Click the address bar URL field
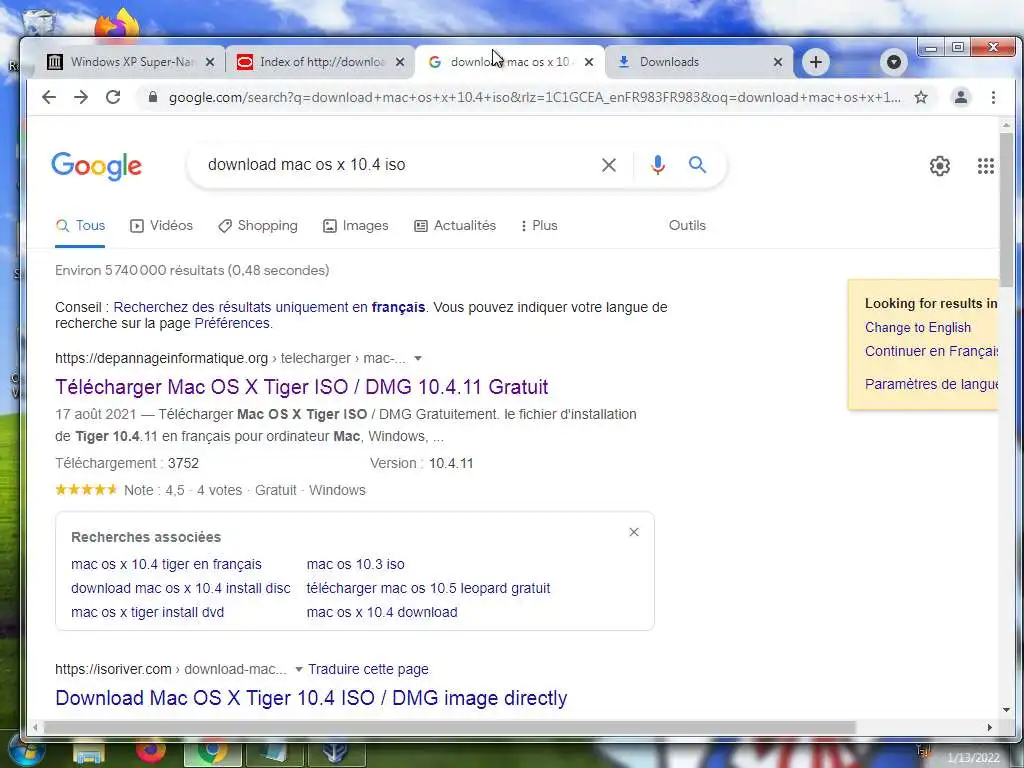The image size is (1024, 768). click(534, 97)
